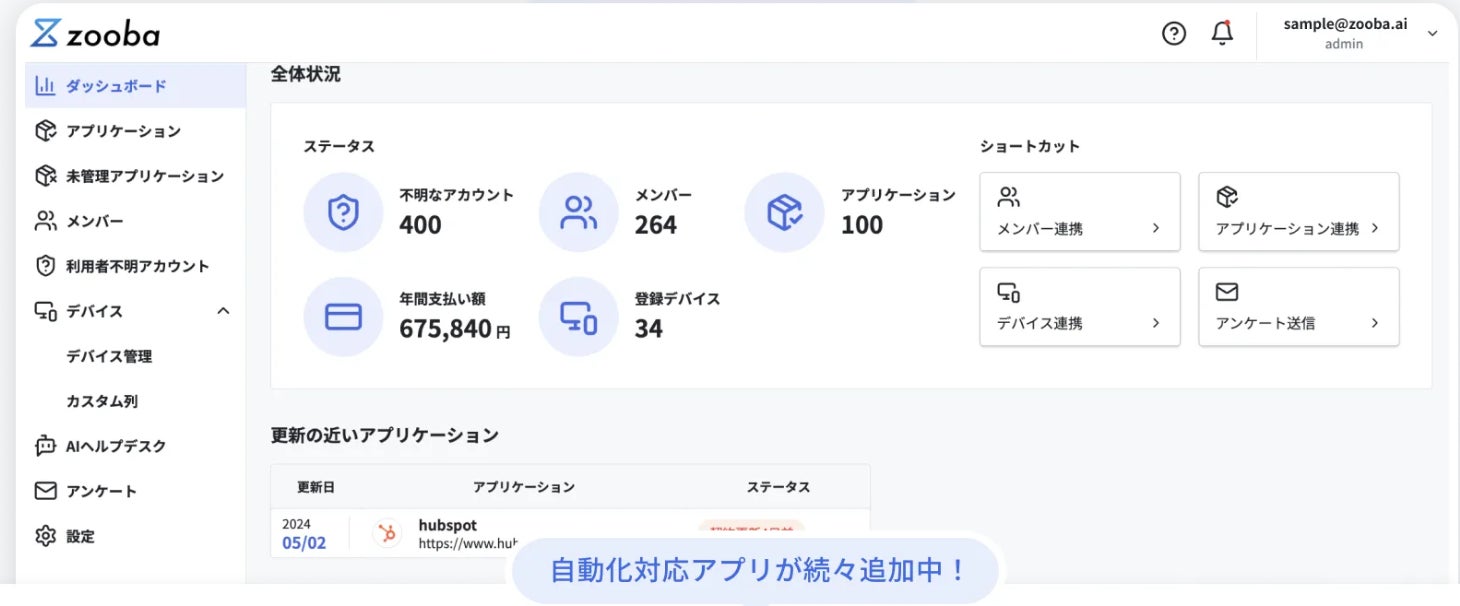Click the help question mark icon
This screenshot has height=606, width=1460.
click(x=1173, y=34)
